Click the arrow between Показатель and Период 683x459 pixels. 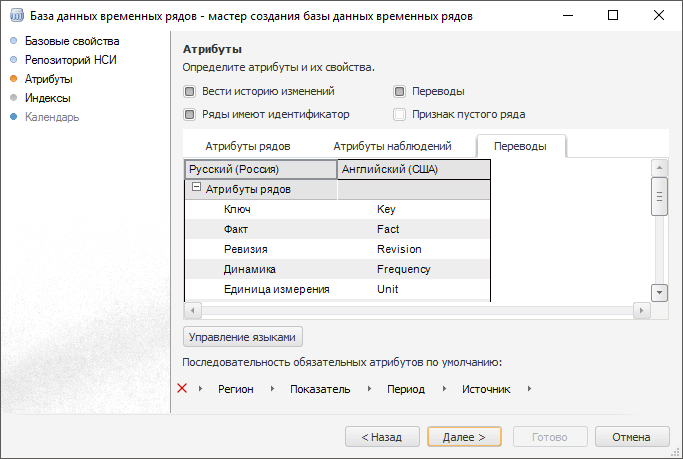coord(369,389)
